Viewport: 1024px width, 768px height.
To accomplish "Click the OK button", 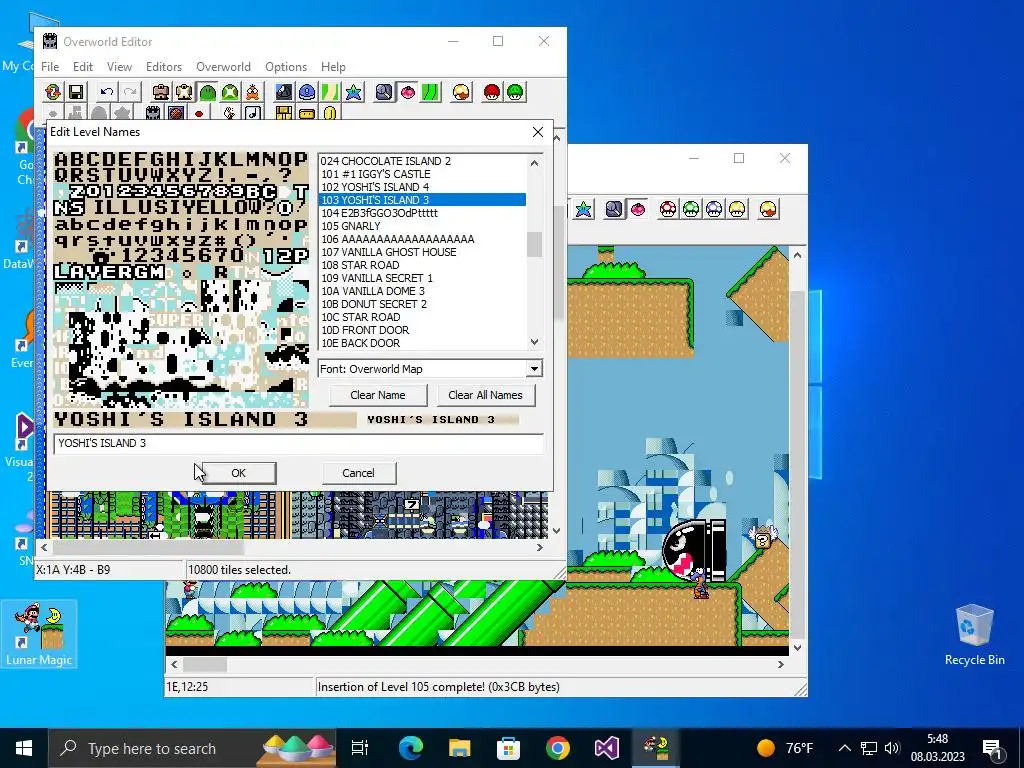I will (238, 473).
